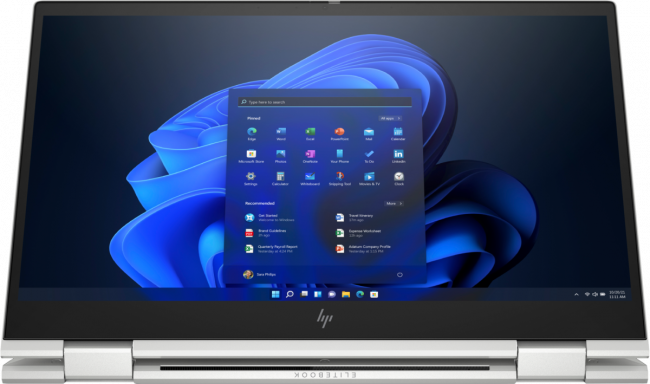Launch the Photos app
The height and width of the screenshot is (384, 650).
[x=281, y=156]
